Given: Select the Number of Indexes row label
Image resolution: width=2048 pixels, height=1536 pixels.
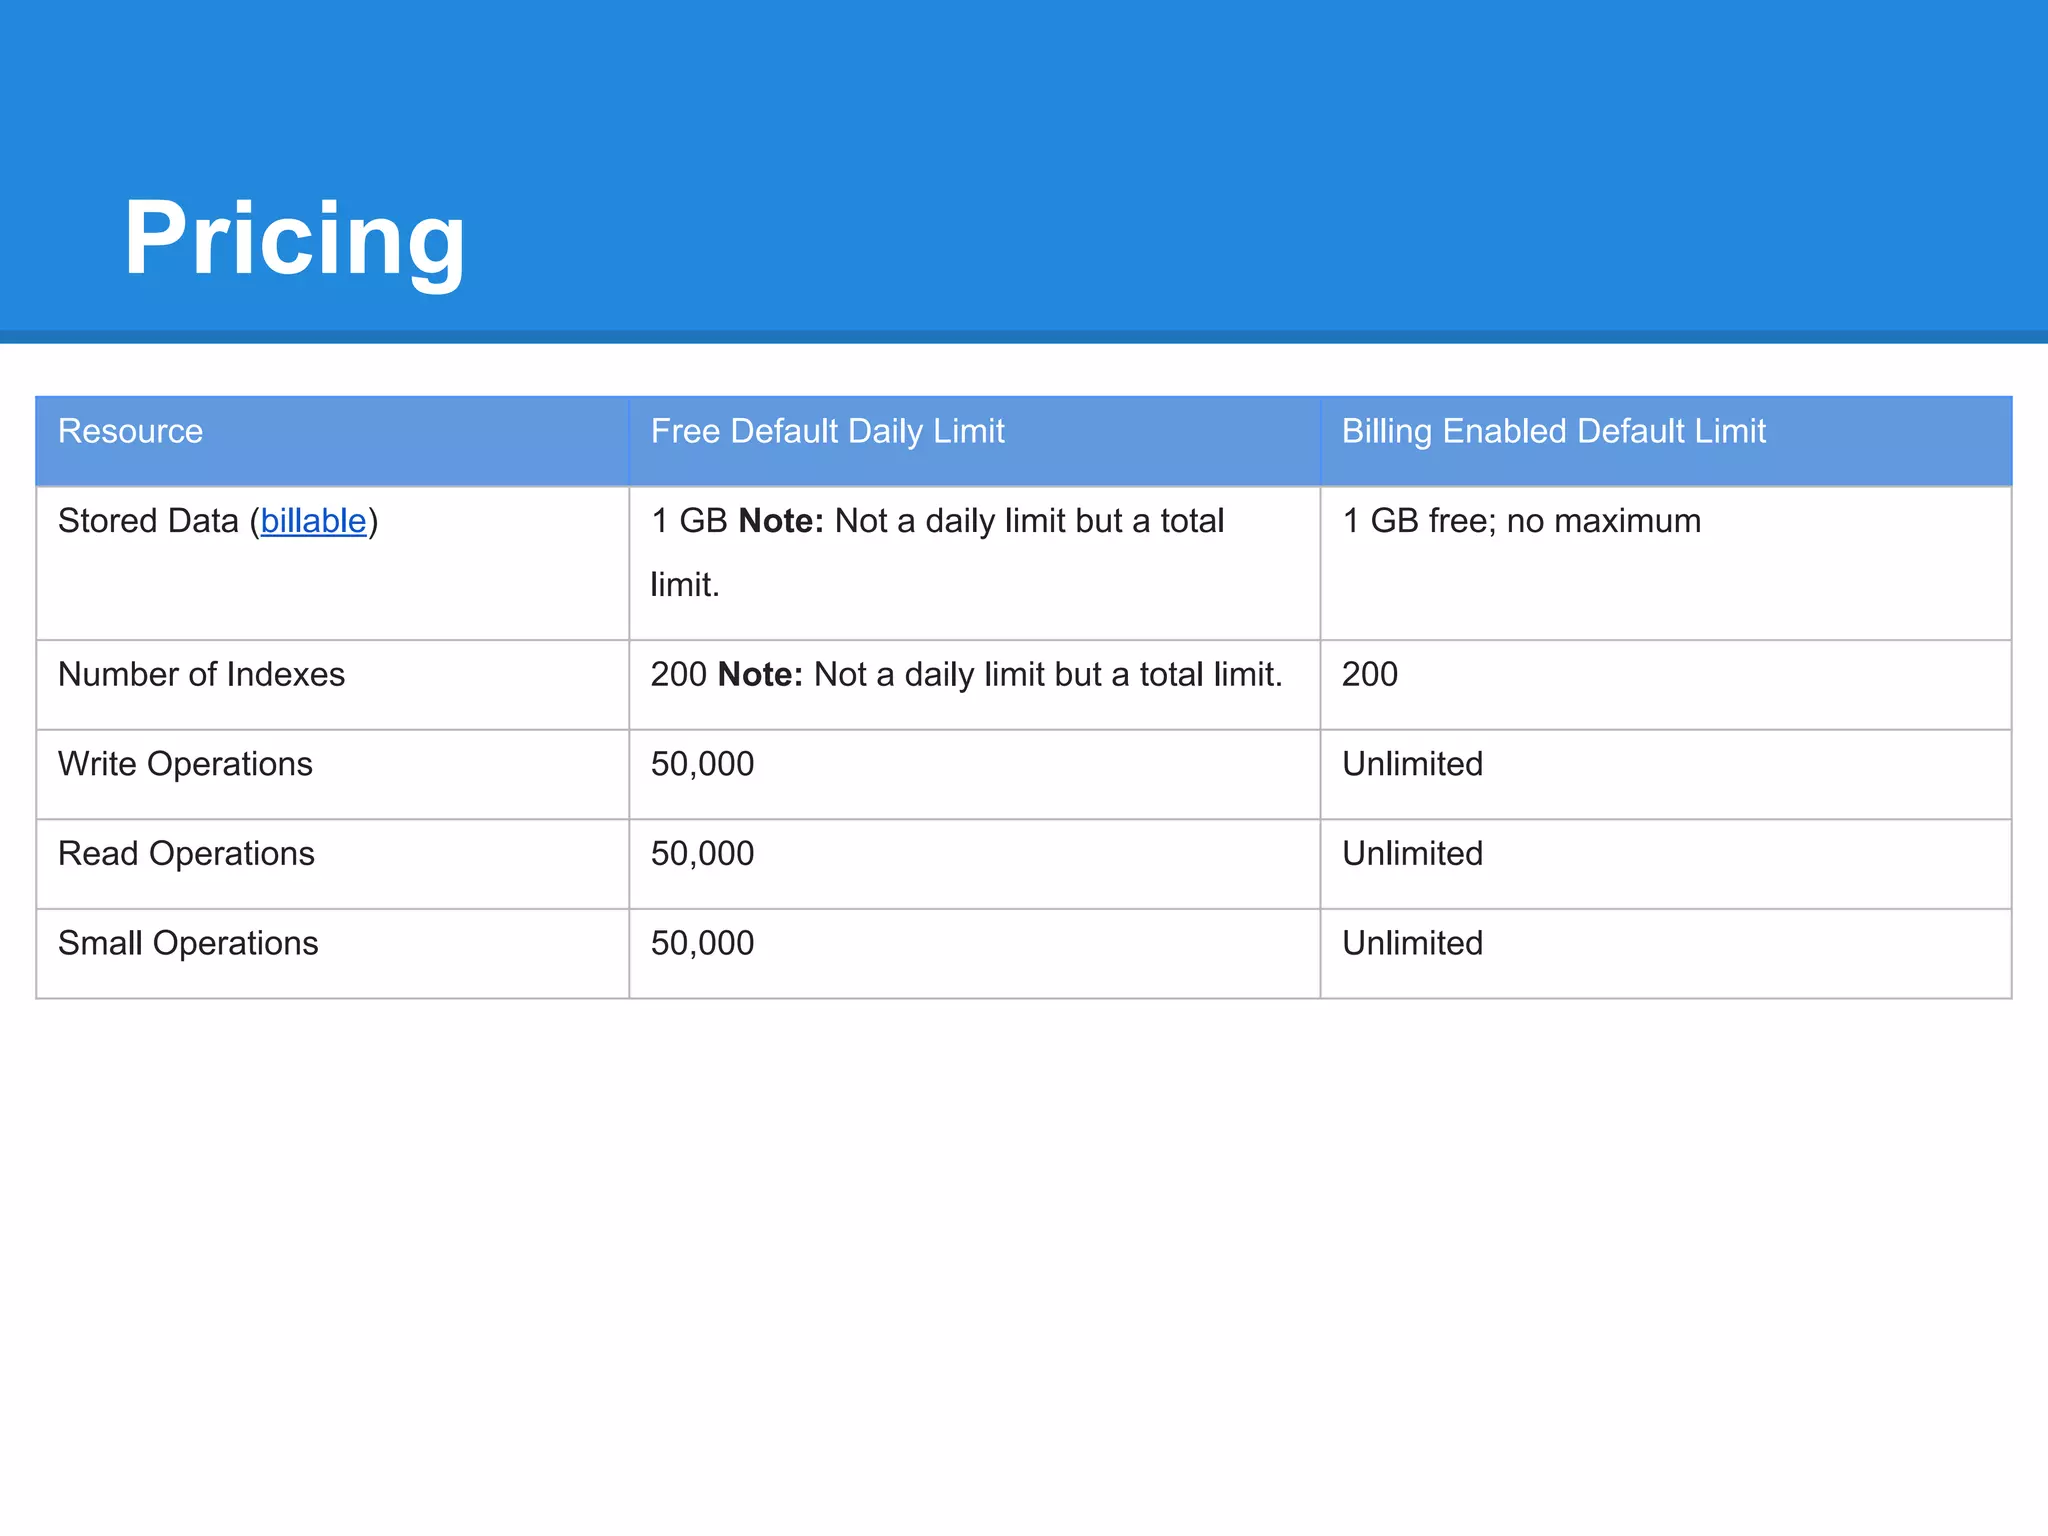Looking at the screenshot, I should (202, 674).
